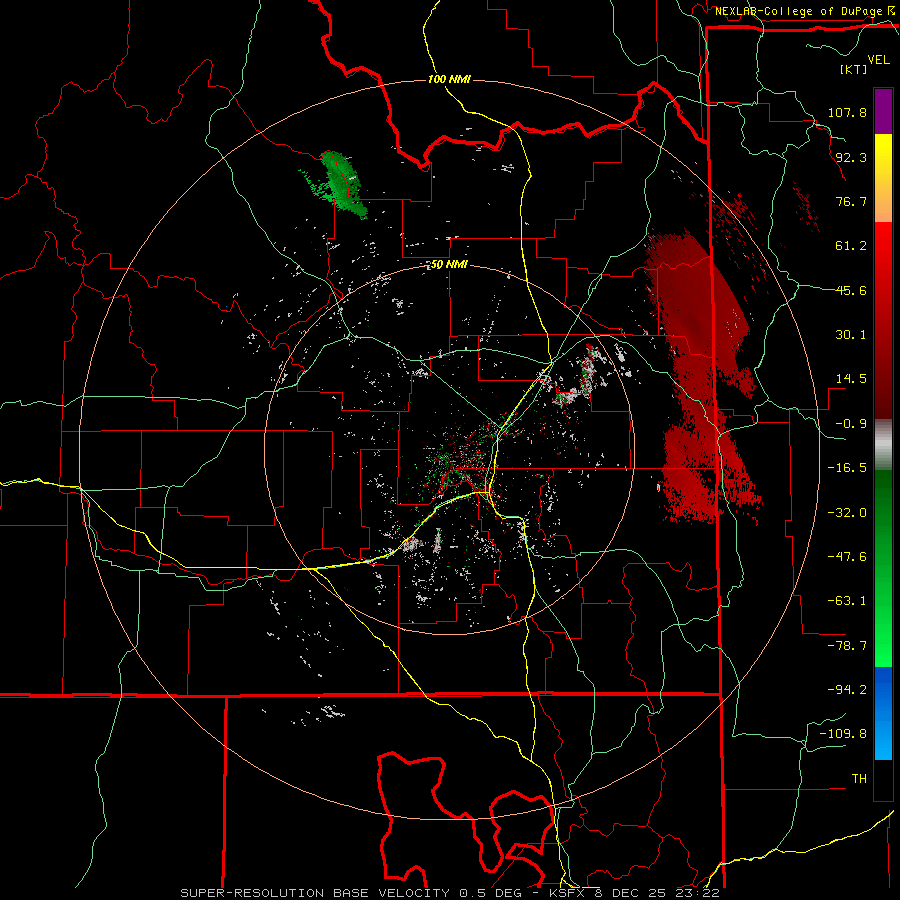Select the 92.3 velocity scale value
Image resolution: width=900 pixels, height=900 pixels.
coord(851,157)
